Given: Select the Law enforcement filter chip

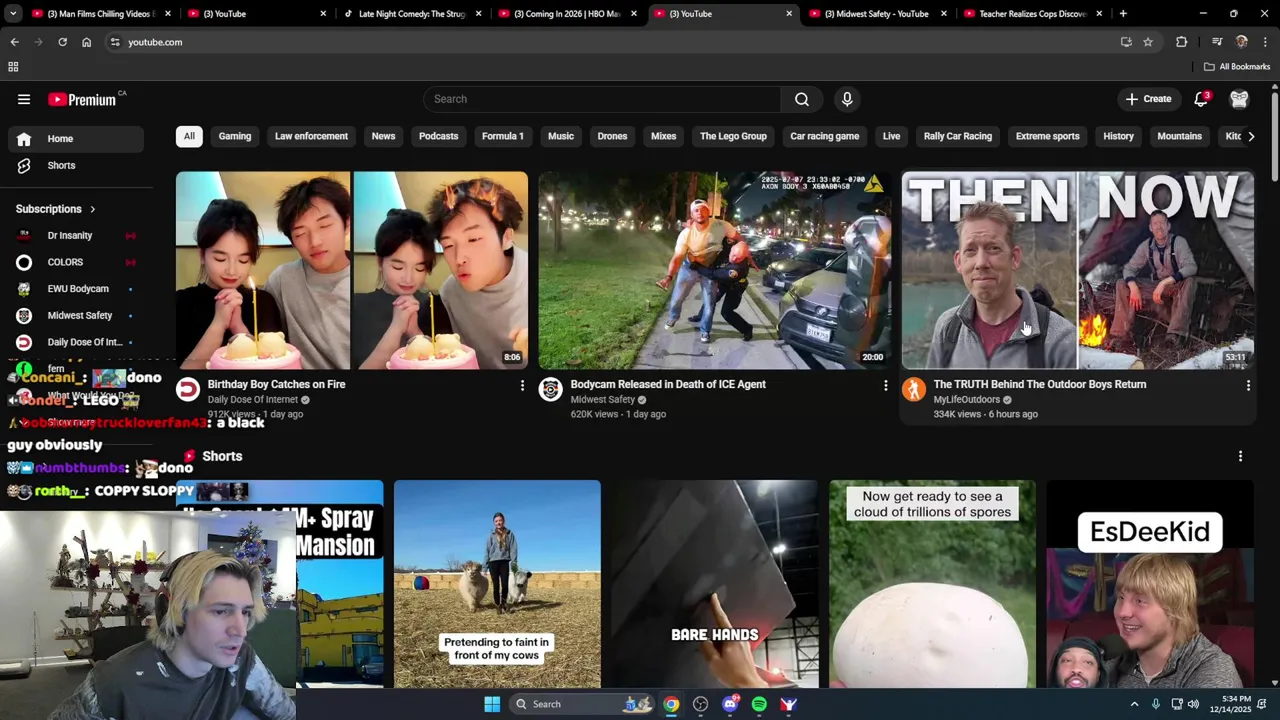Looking at the screenshot, I should point(311,136).
